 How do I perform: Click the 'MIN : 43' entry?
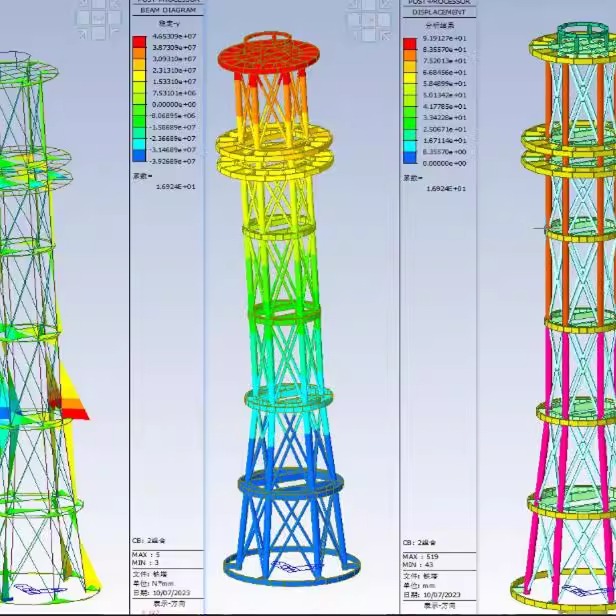pyautogui.click(x=418, y=565)
